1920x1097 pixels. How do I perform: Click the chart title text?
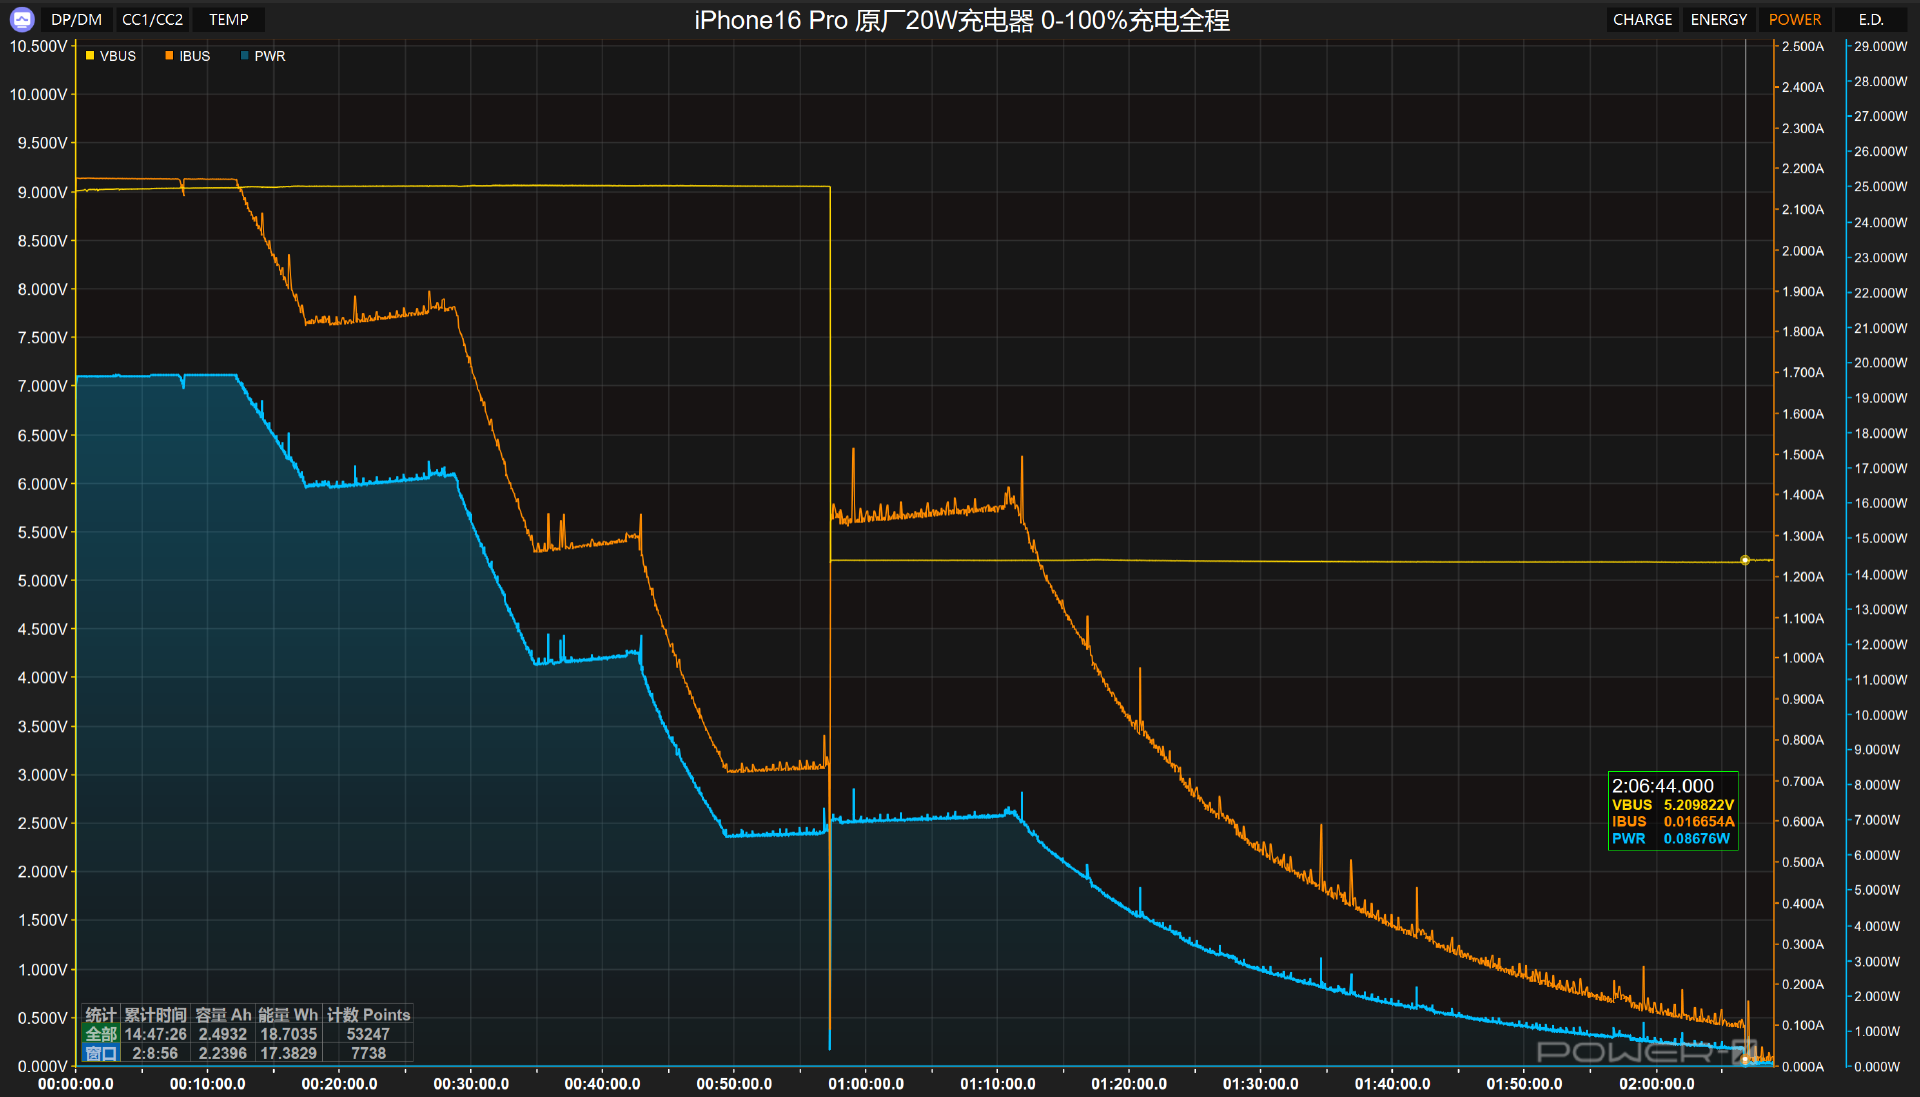point(962,20)
